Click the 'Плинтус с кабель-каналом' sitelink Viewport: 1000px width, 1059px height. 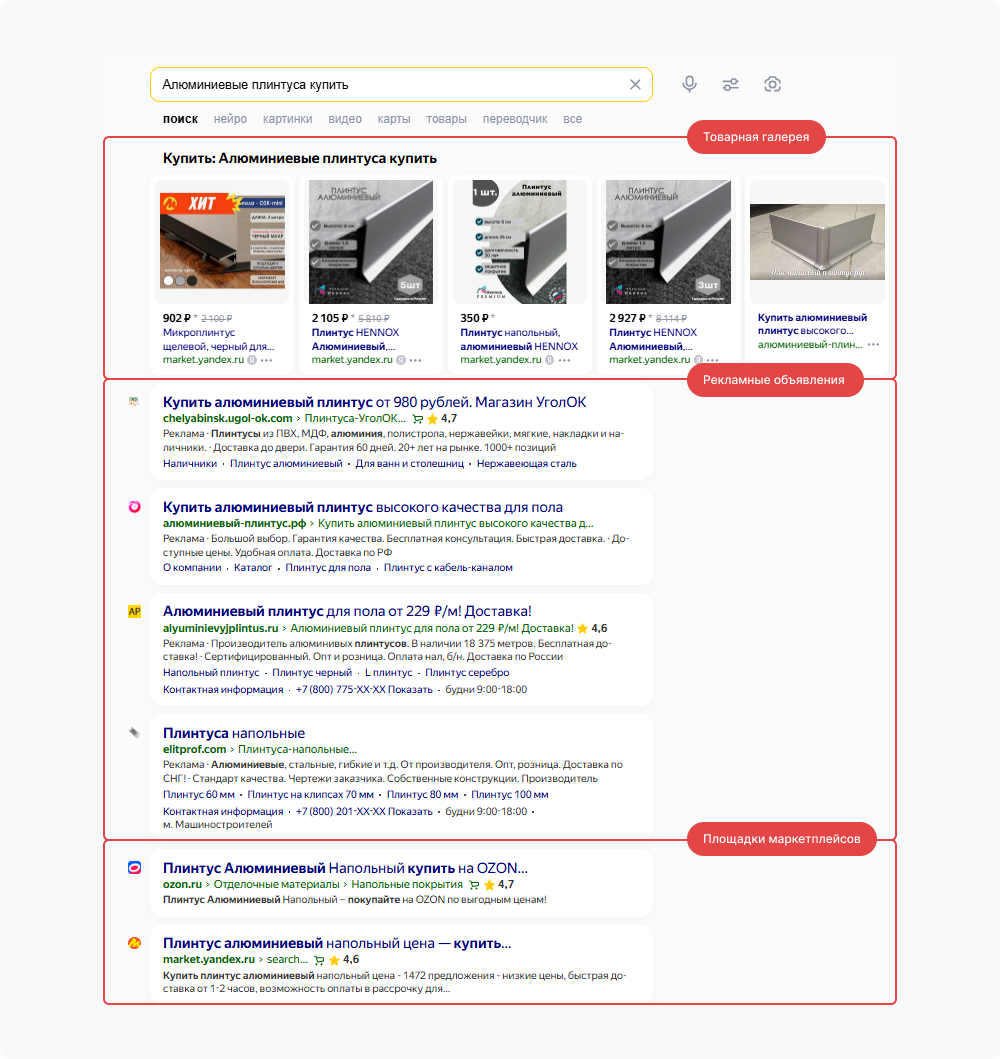pos(448,568)
